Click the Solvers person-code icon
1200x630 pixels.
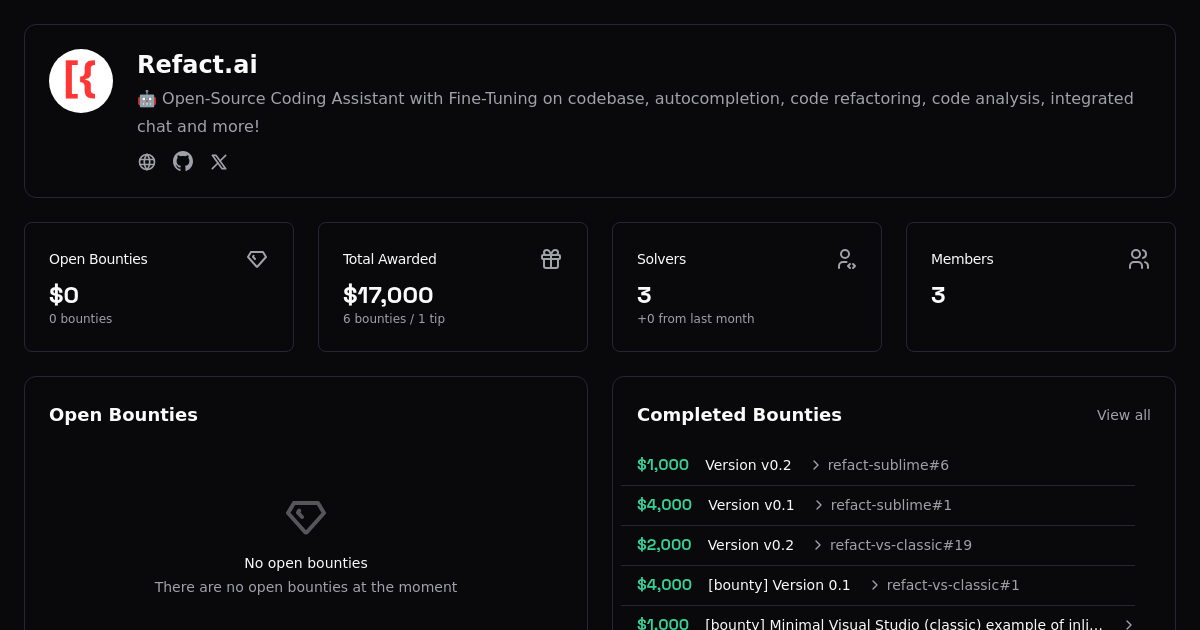tap(846, 259)
